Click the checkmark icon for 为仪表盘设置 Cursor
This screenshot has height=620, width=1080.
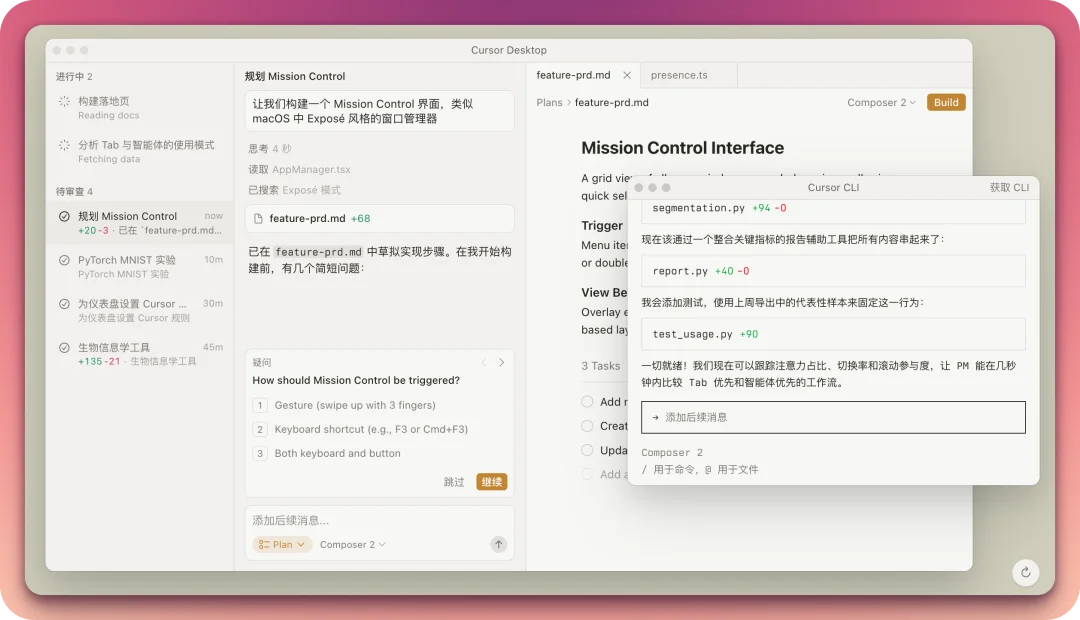pyautogui.click(x=64, y=304)
